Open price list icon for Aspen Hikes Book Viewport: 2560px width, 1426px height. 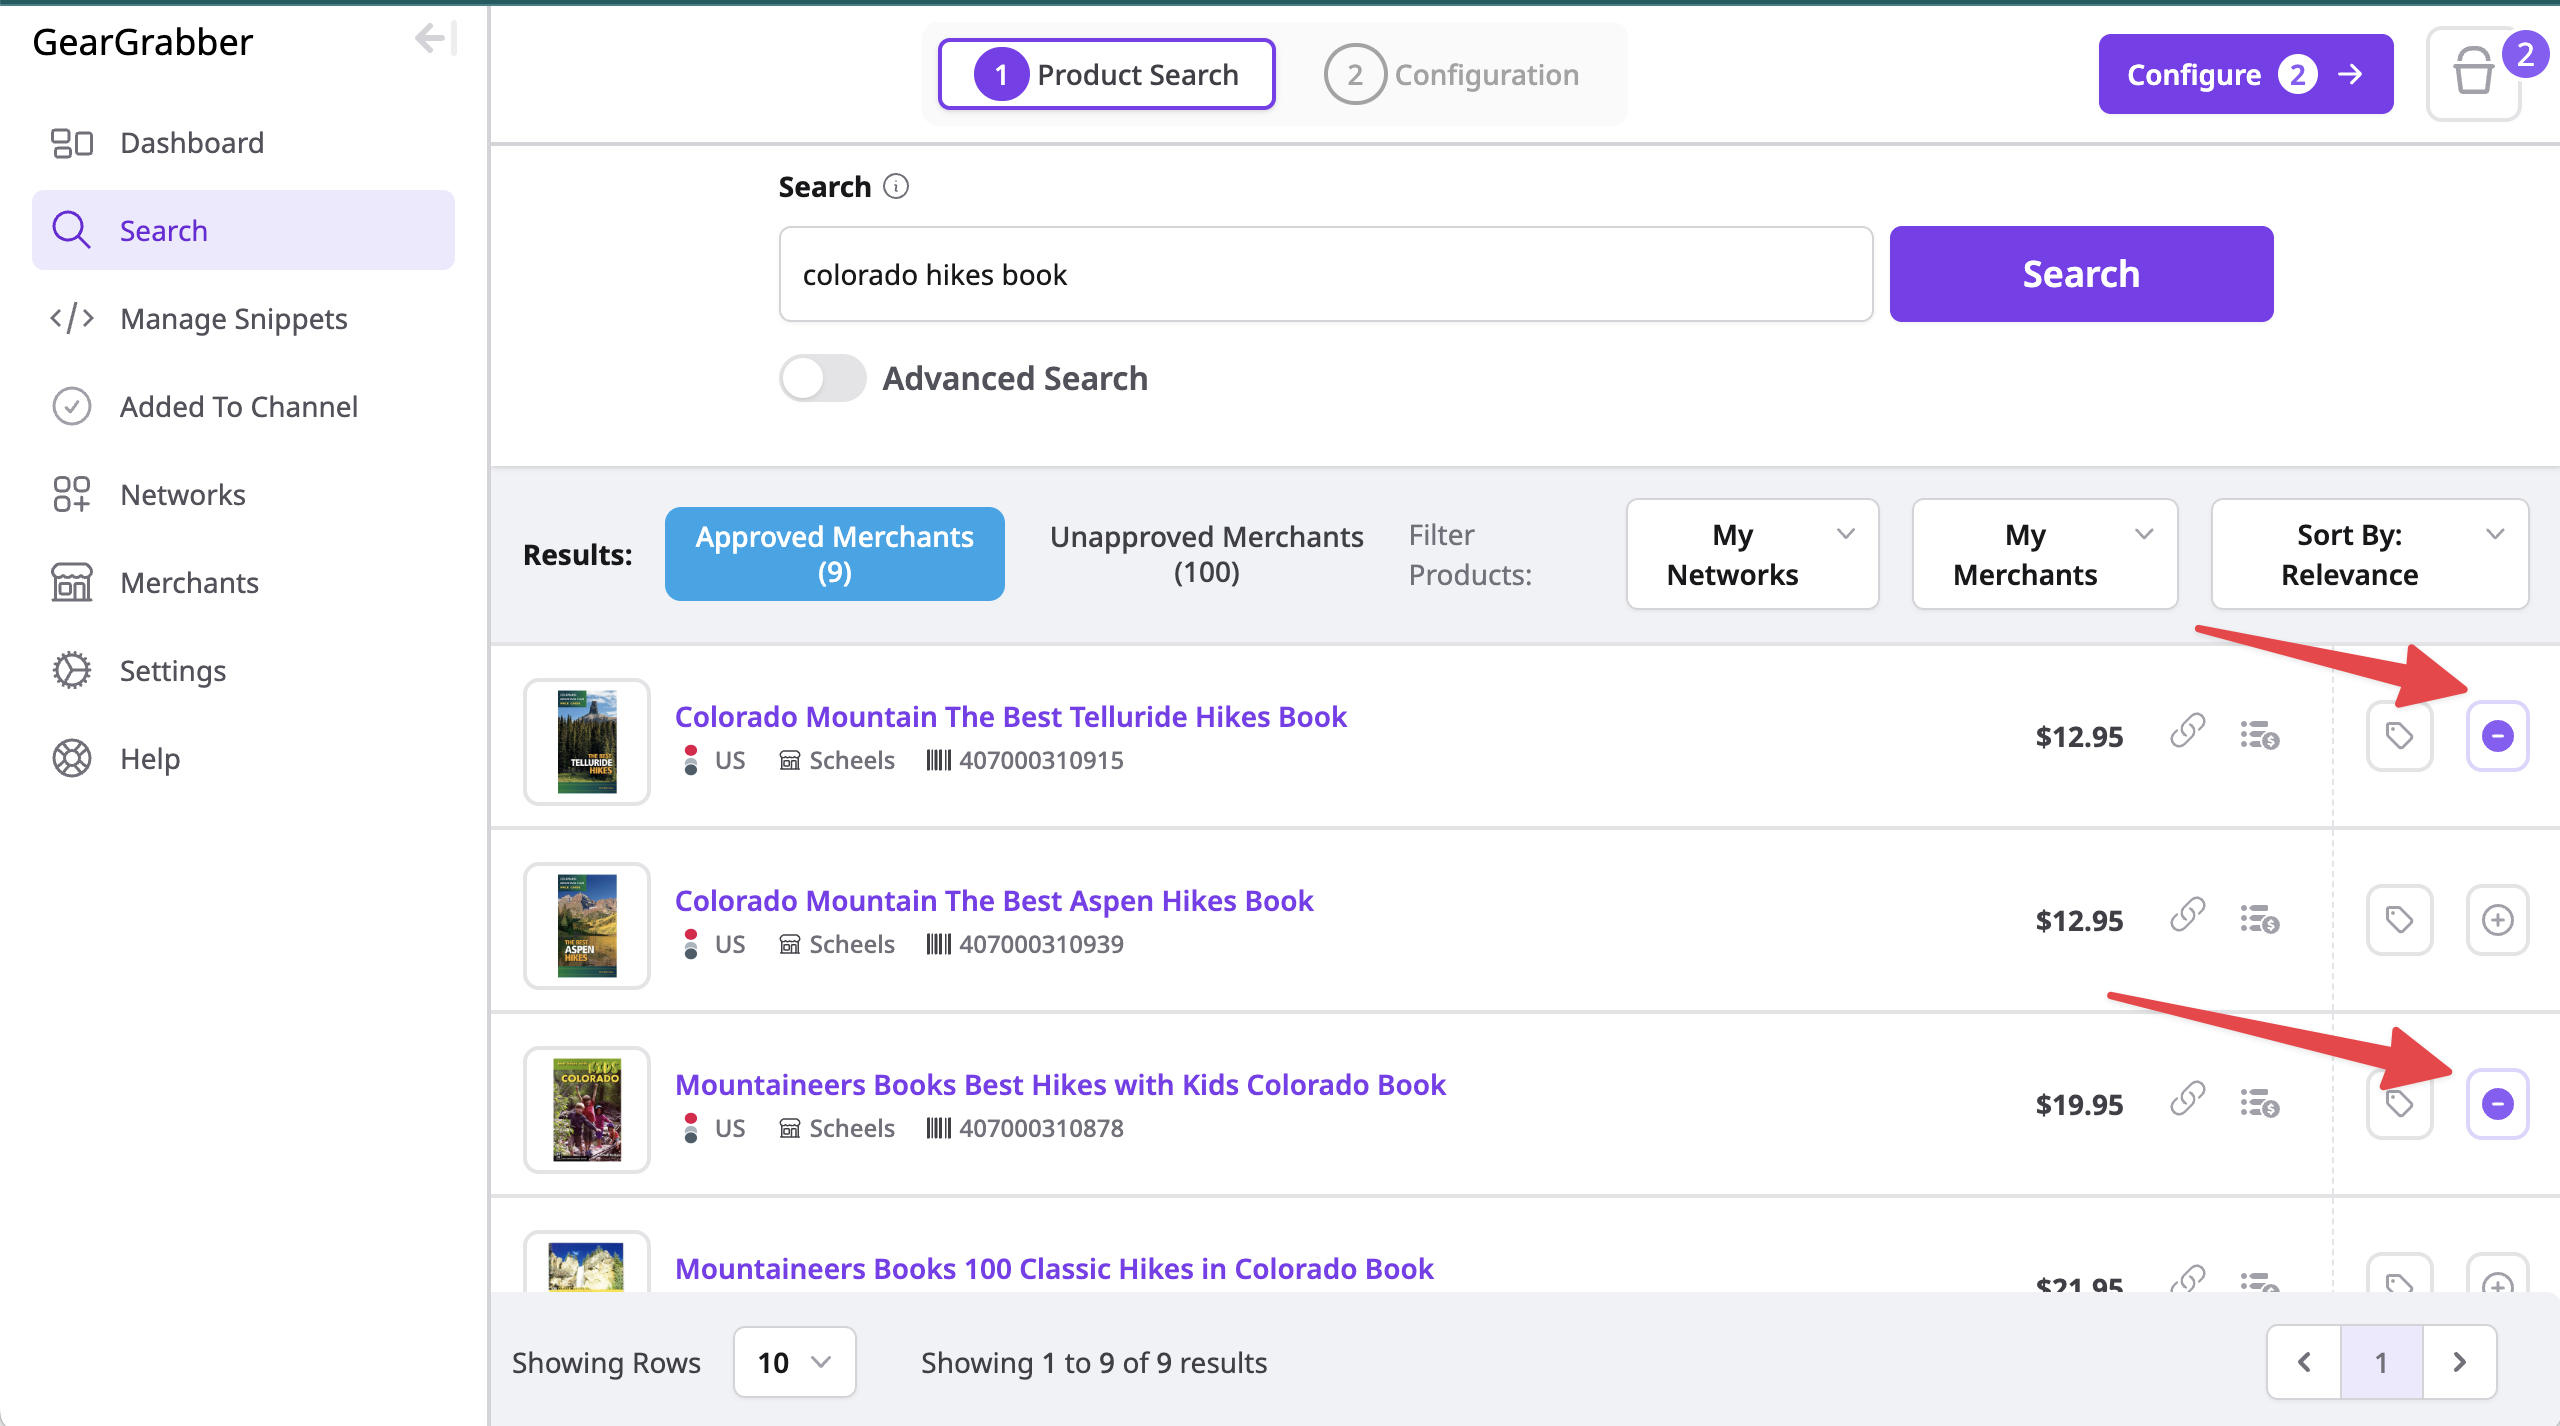pos(2259,919)
